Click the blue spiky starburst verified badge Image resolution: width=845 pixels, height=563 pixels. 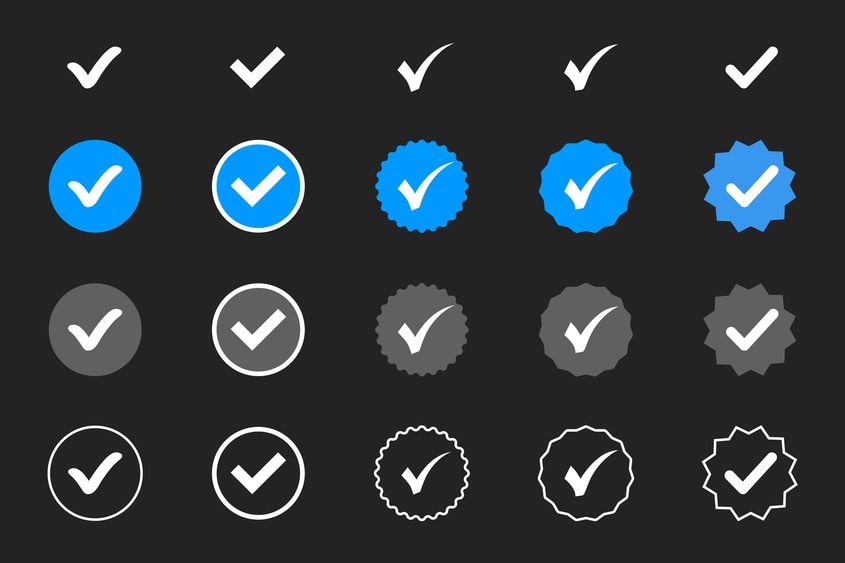750,186
